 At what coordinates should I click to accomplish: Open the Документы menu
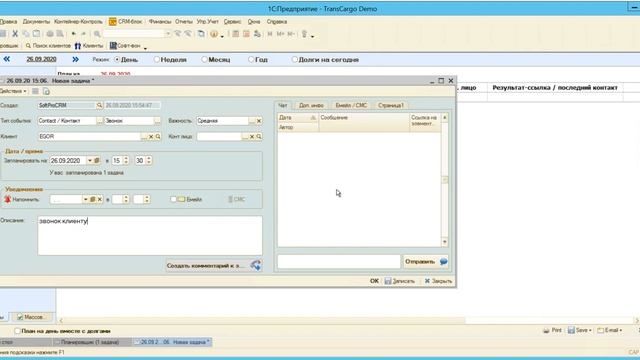[x=36, y=22]
